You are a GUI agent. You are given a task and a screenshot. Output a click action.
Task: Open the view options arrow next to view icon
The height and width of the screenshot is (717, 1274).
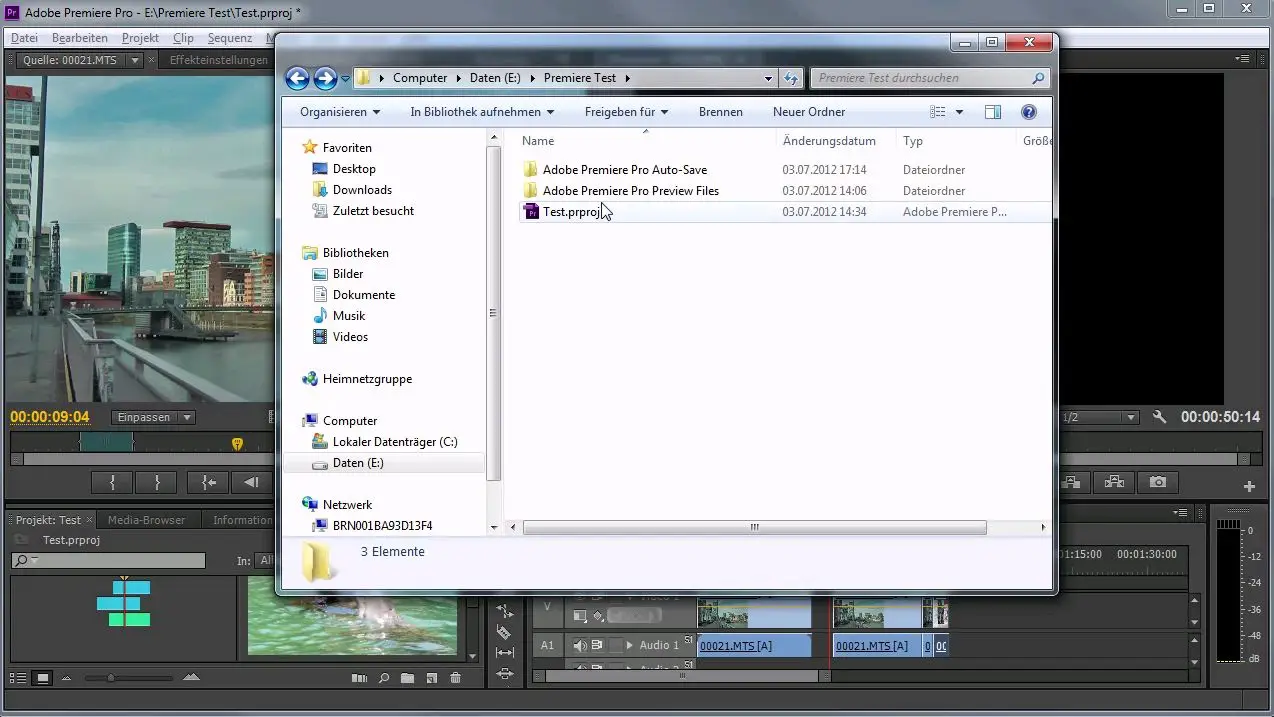pos(960,112)
